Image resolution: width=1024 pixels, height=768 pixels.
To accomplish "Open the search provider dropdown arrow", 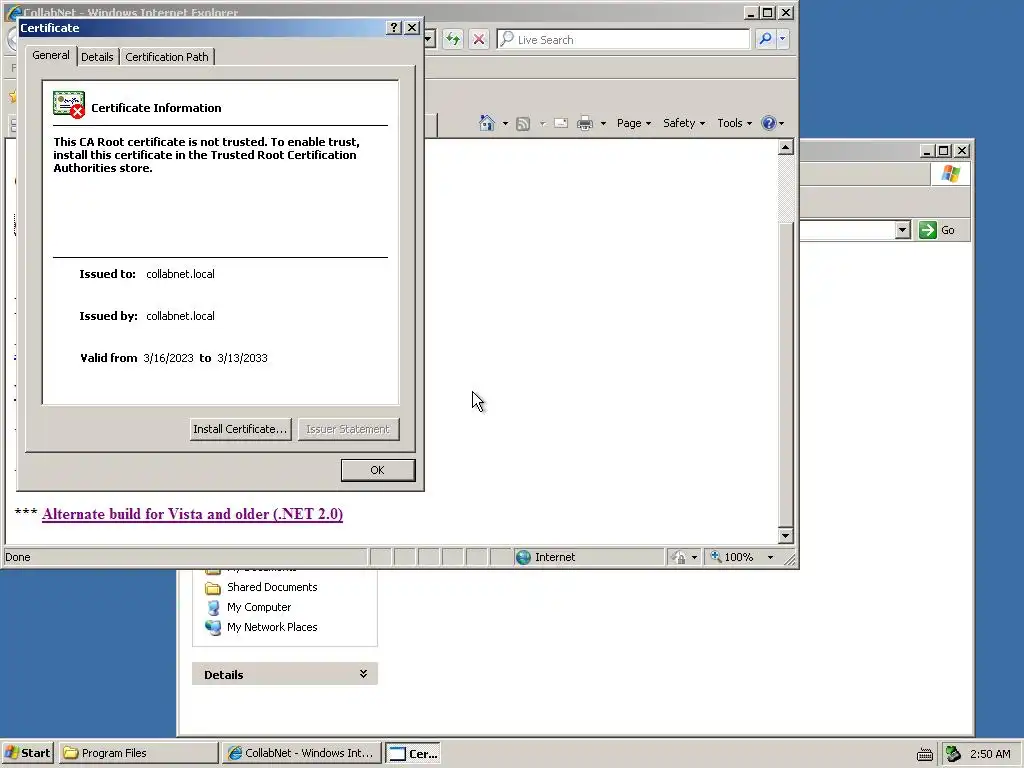I will 782,39.
